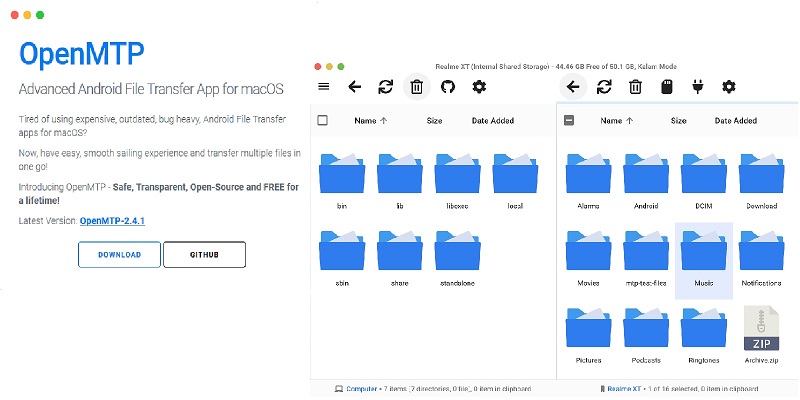Click the Realme XT link in status bar

[624, 389]
